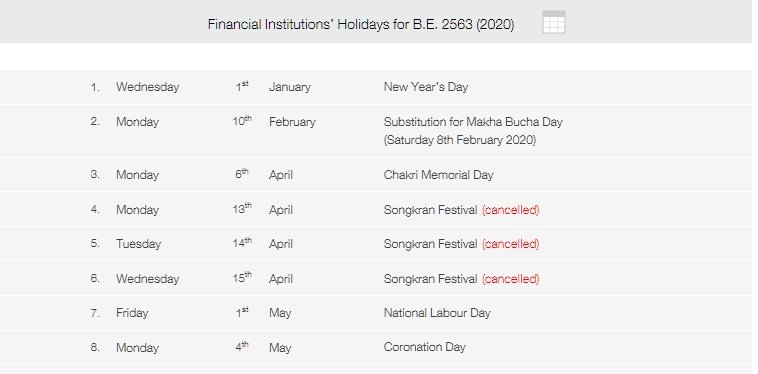Click Songkran Festival text on Monday 13th
This screenshot has height=374, width=758.
430,210
